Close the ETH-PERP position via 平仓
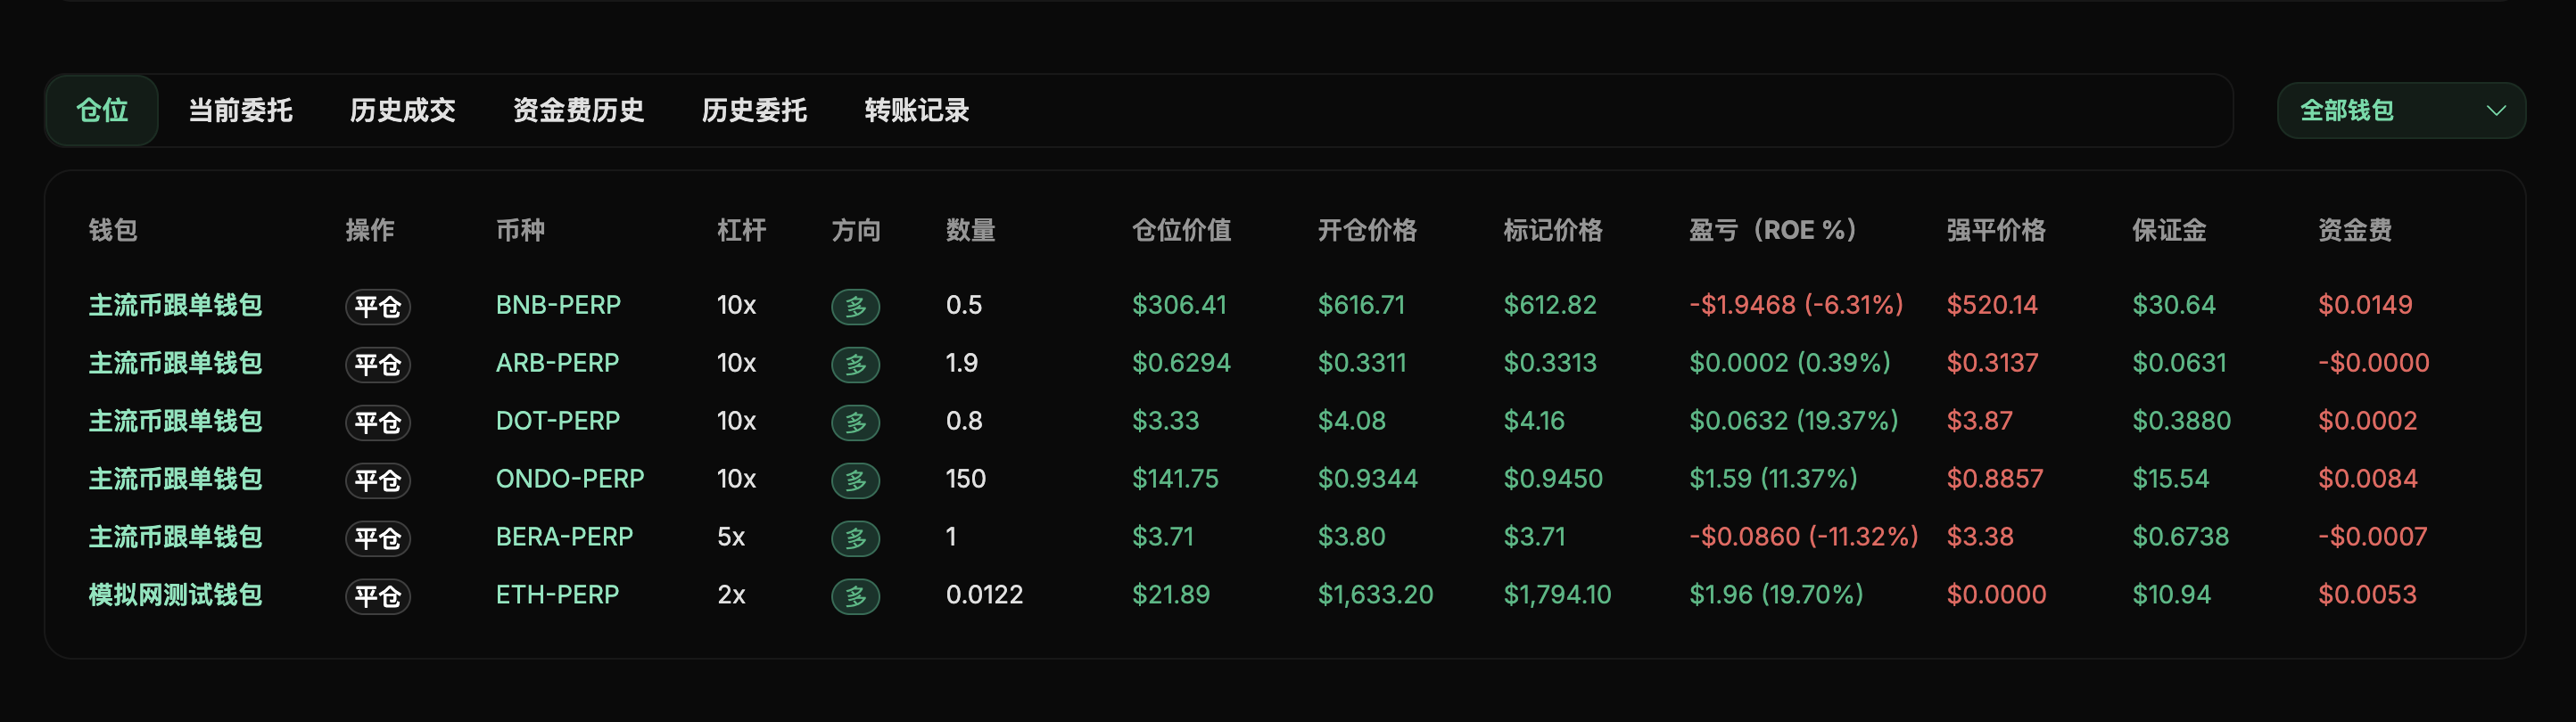2576x722 pixels. 378,596
